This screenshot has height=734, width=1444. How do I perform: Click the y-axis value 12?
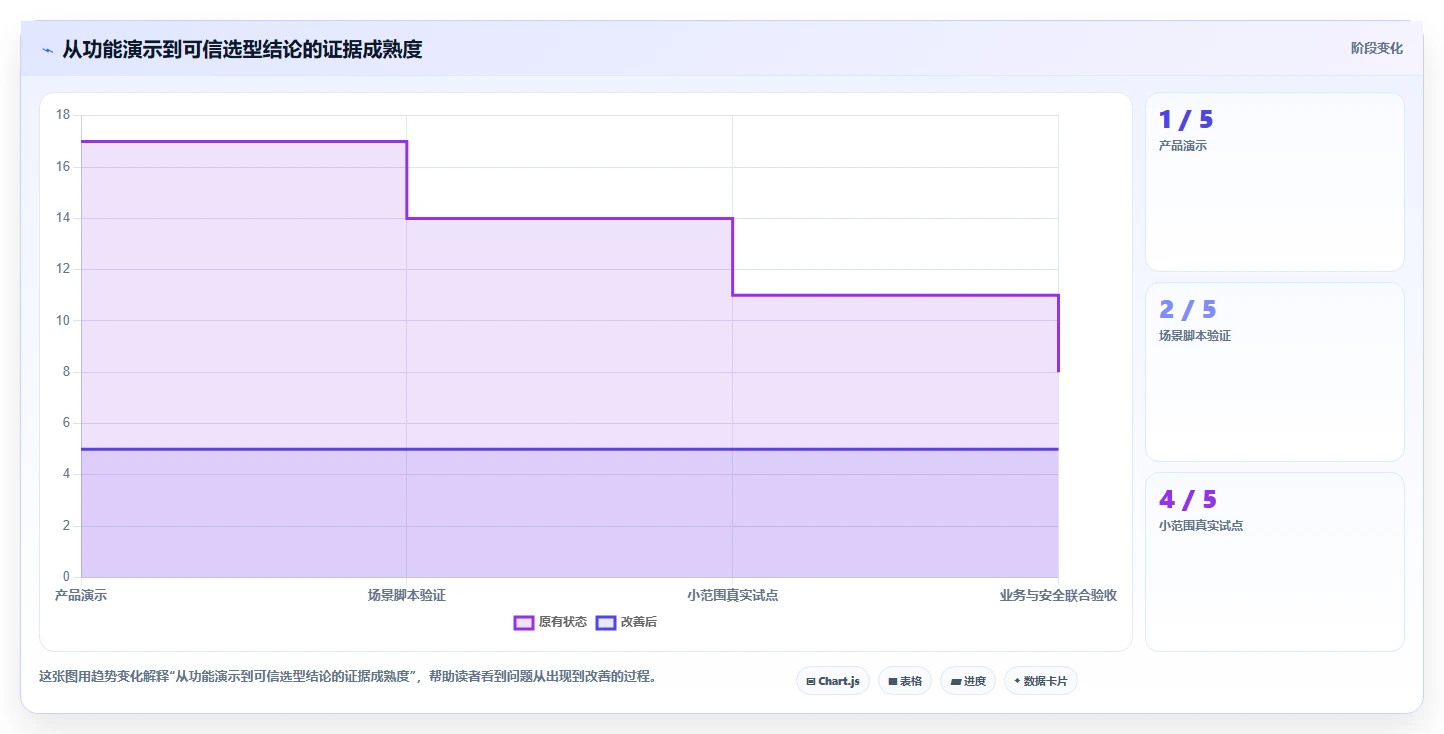point(63,269)
